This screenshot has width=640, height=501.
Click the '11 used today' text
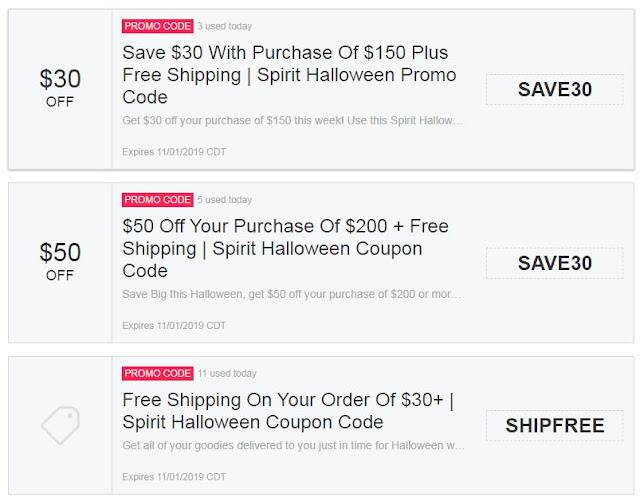(x=227, y=374)
